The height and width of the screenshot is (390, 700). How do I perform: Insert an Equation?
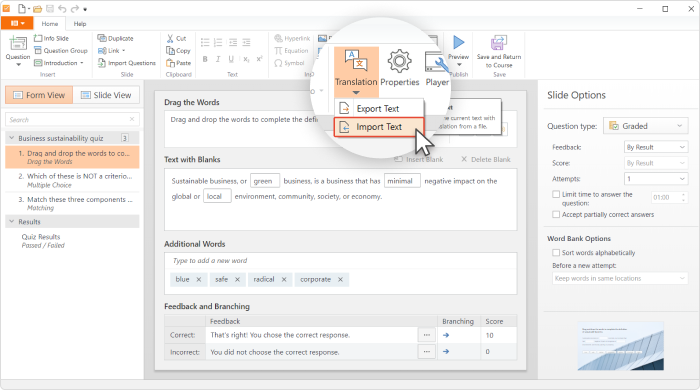point(291,50)
